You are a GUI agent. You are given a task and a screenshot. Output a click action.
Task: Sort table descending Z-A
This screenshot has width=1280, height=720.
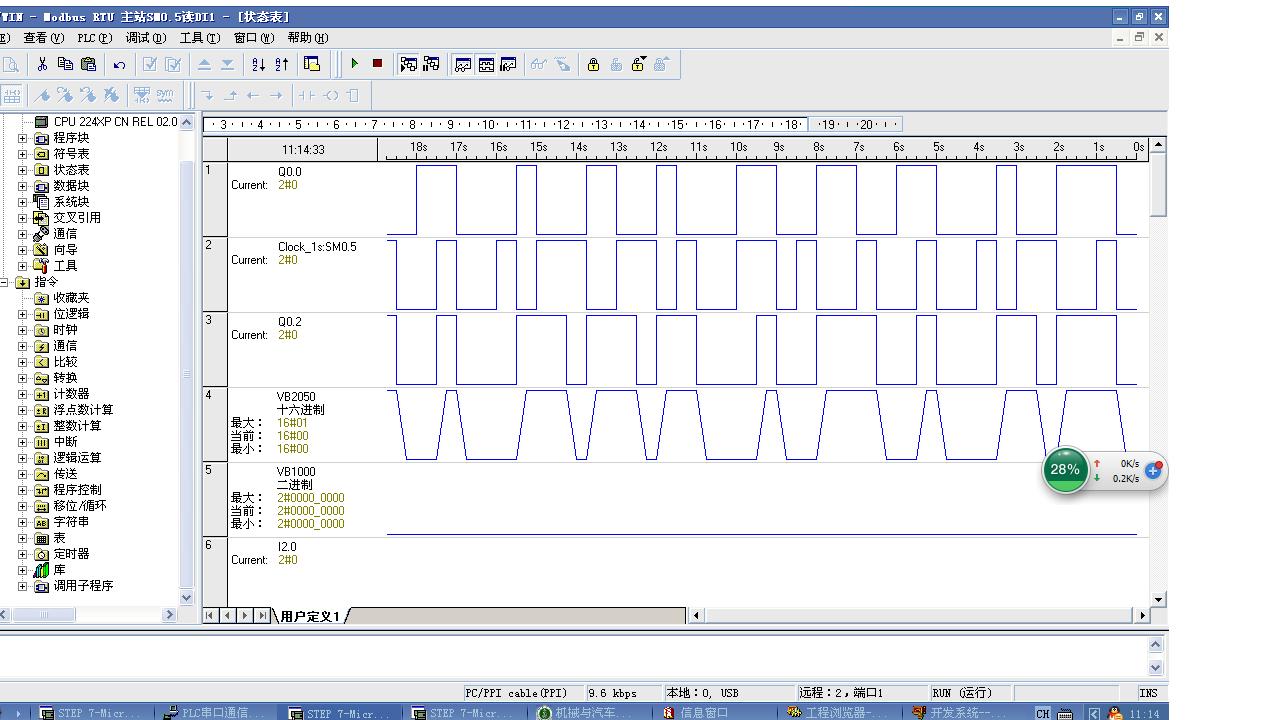(281, 64)
